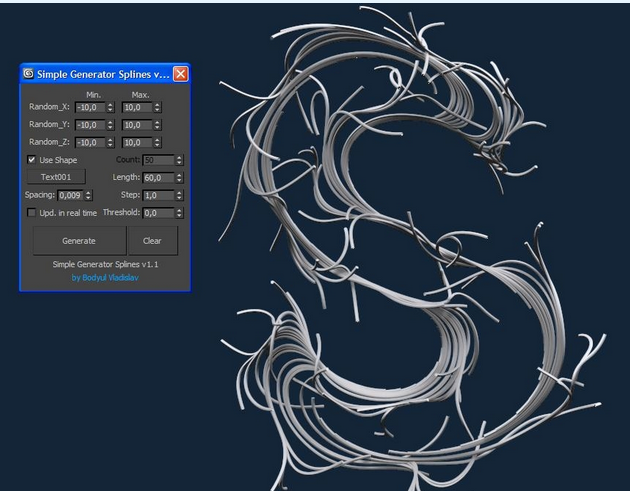Pick shape using the Text001 button
The height and width of the screenshot is (491, 630).
tap(56, 177)
